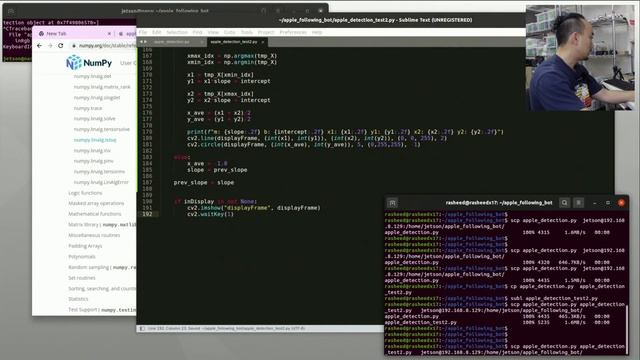The image size is (640, 360).
Task: Click the cv2.waitKey(1) code line
Action: pos(210,214)
